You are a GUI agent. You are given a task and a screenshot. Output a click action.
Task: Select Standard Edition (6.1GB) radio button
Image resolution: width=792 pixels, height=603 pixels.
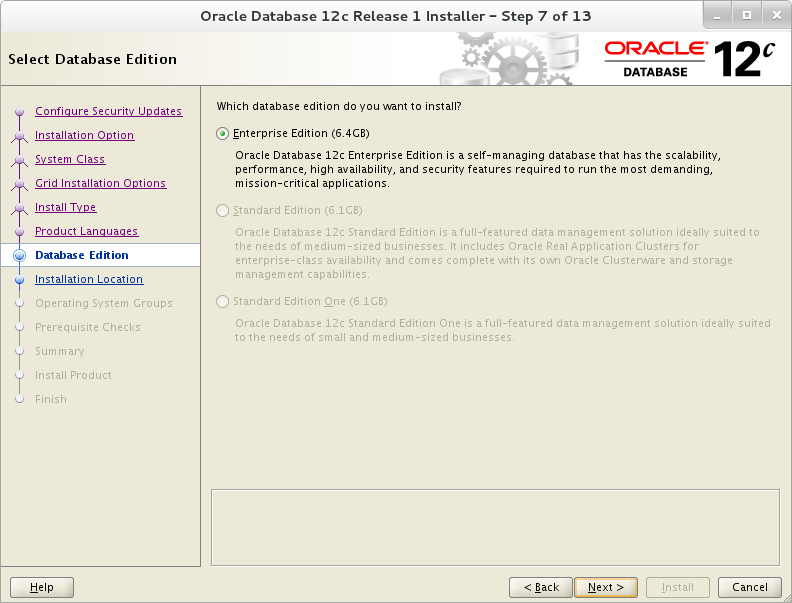point(222,210)
